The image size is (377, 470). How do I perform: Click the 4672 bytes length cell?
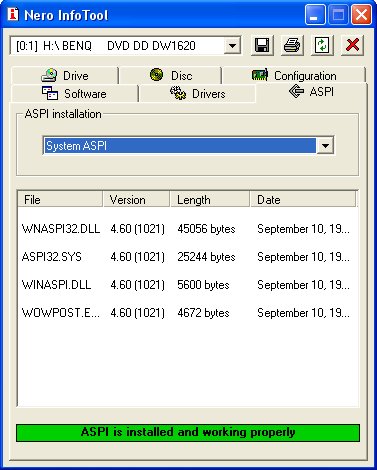tap(203, 313)
